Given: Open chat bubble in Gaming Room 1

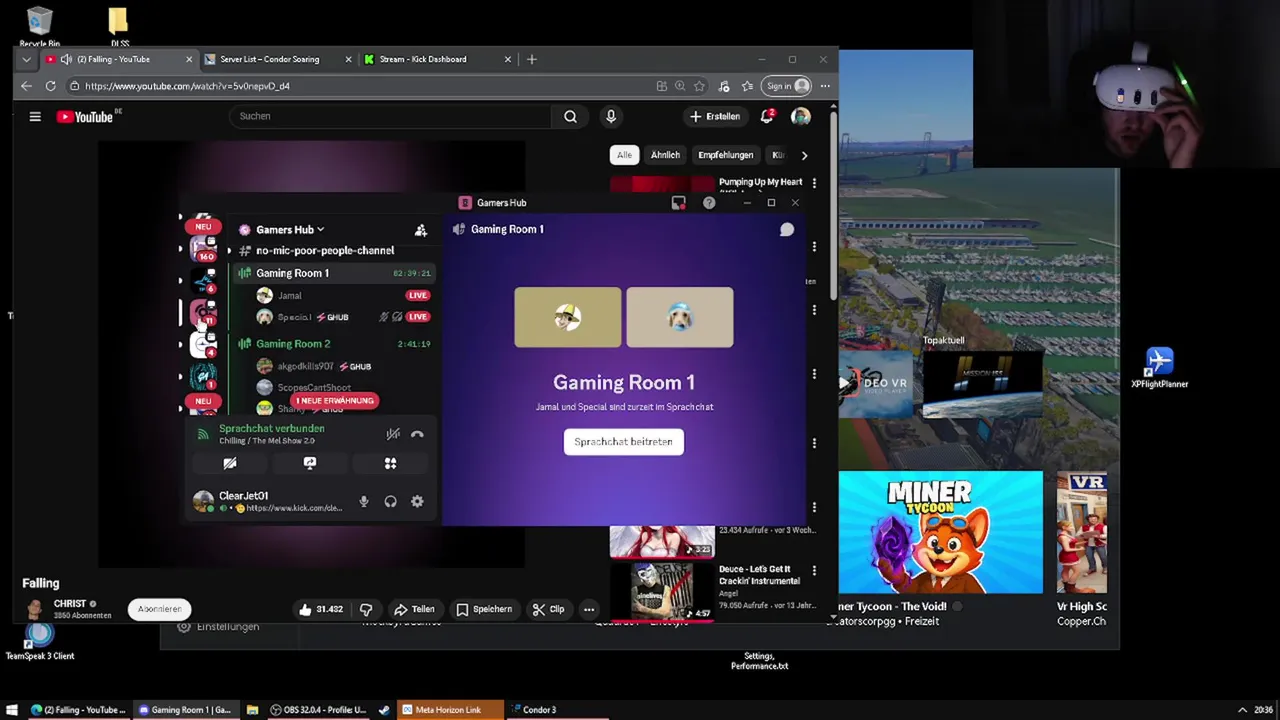Looking at the screenshot, I should (787, 230).
